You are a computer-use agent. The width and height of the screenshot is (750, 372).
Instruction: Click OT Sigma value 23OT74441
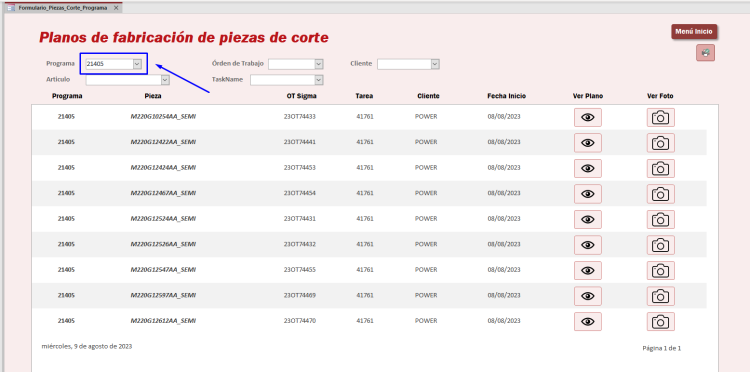(x=299, y=142)
